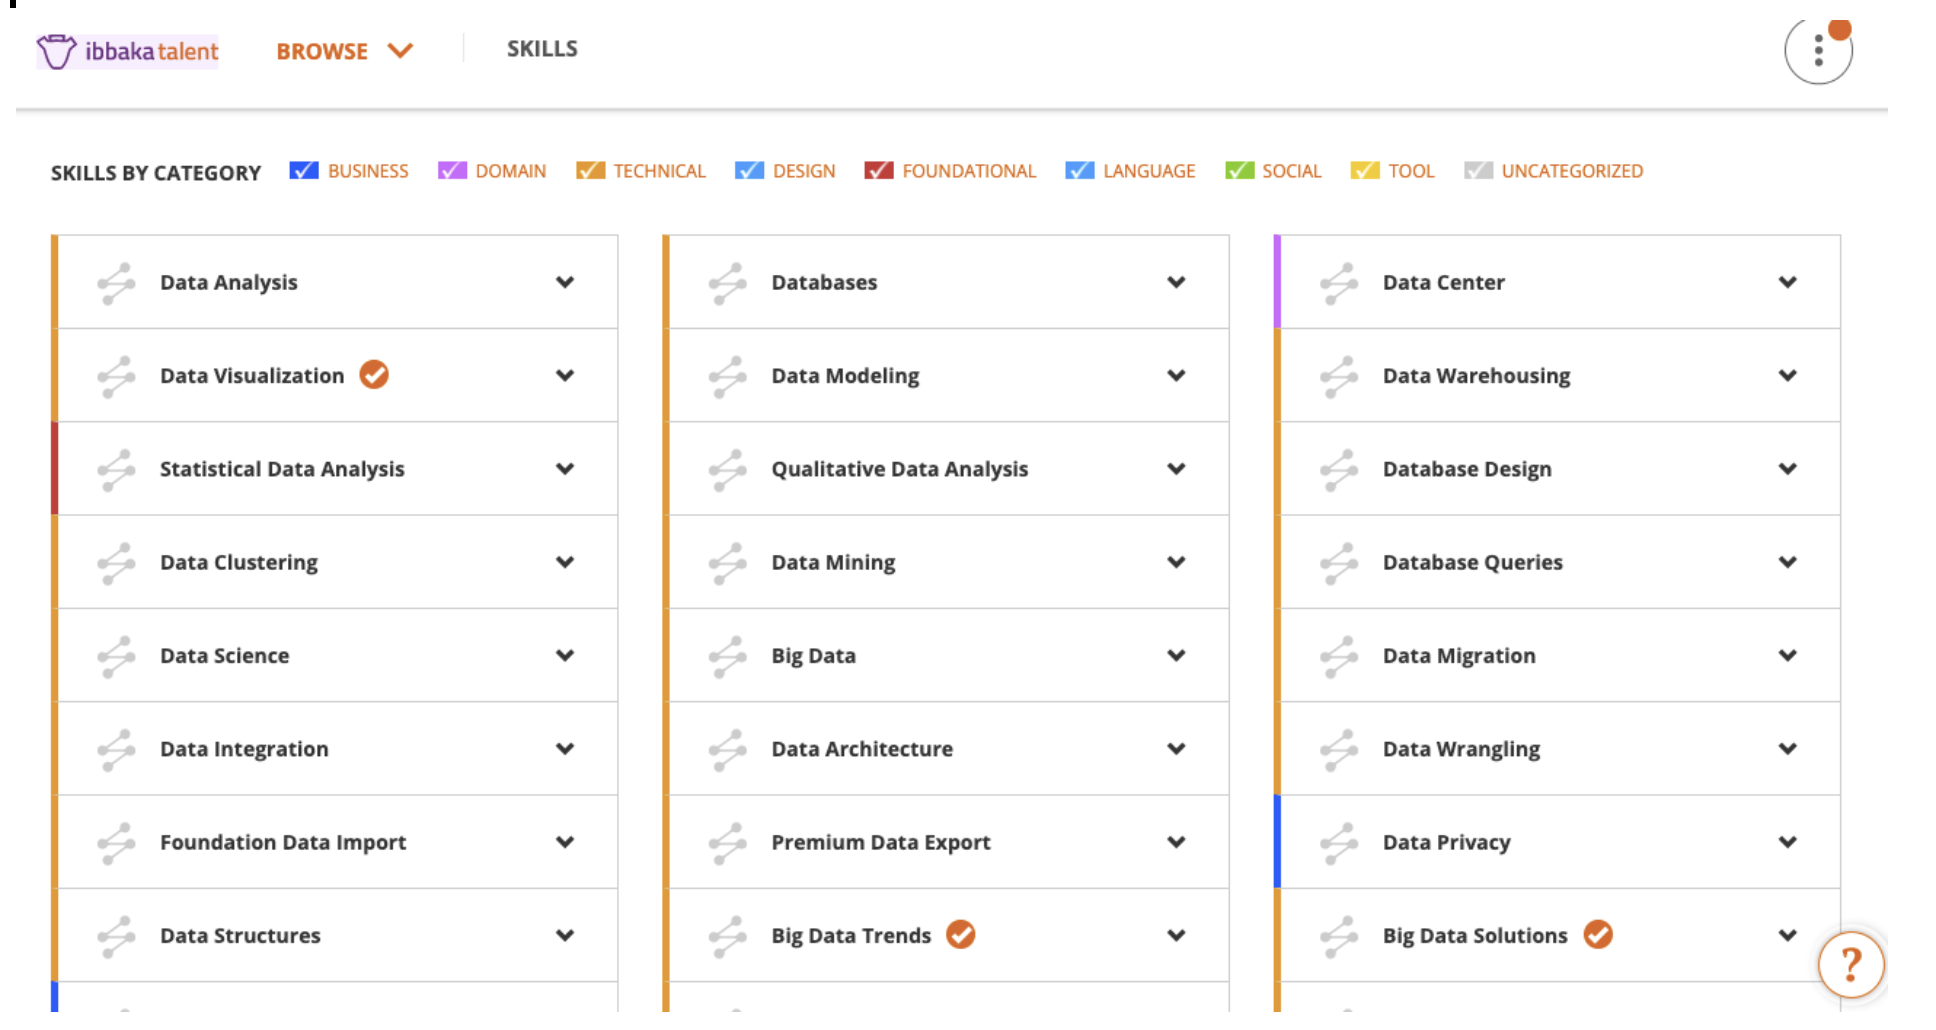Click the ibbaka talent logo
Image resolution: width=1936 pixels, height=1030 pixels.
coord(127,51)
